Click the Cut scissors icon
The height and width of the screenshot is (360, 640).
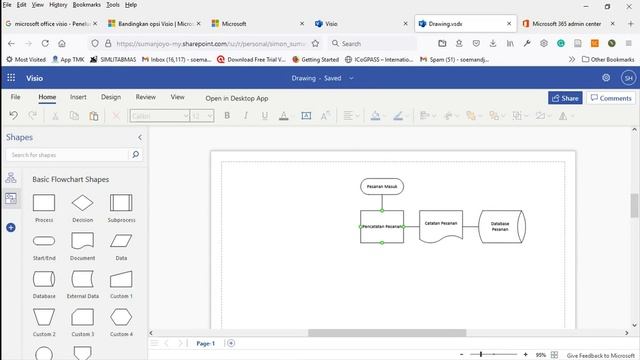(55, 116)
